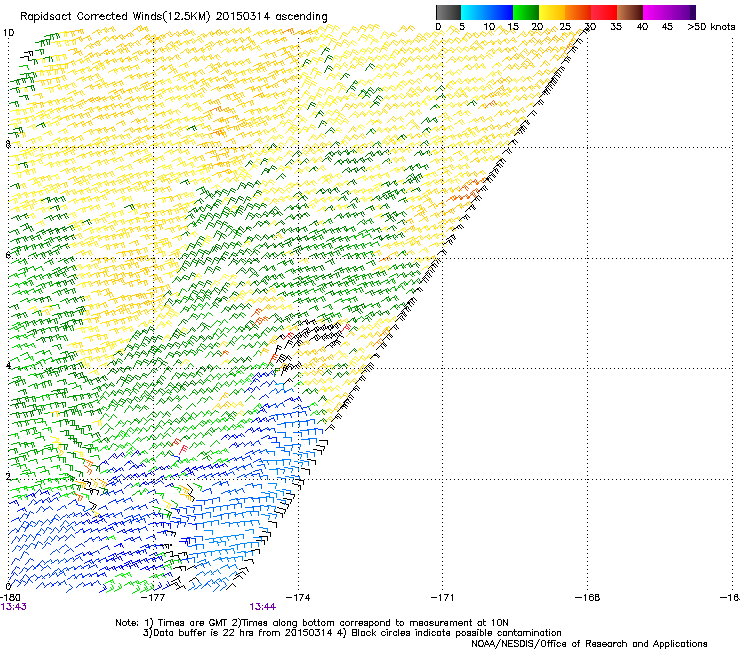740x650 pixels.
Task: Click the gray 0-5 knots legend swatch
Action: (x=448, y=12)
